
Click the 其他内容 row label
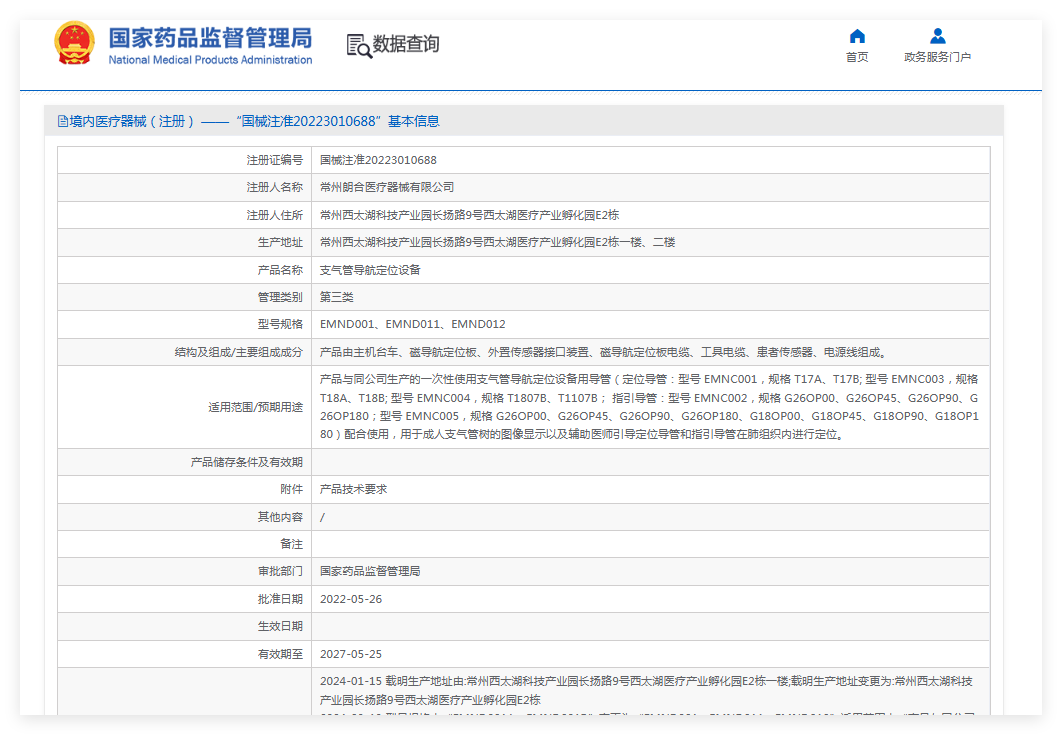point(280,517)
